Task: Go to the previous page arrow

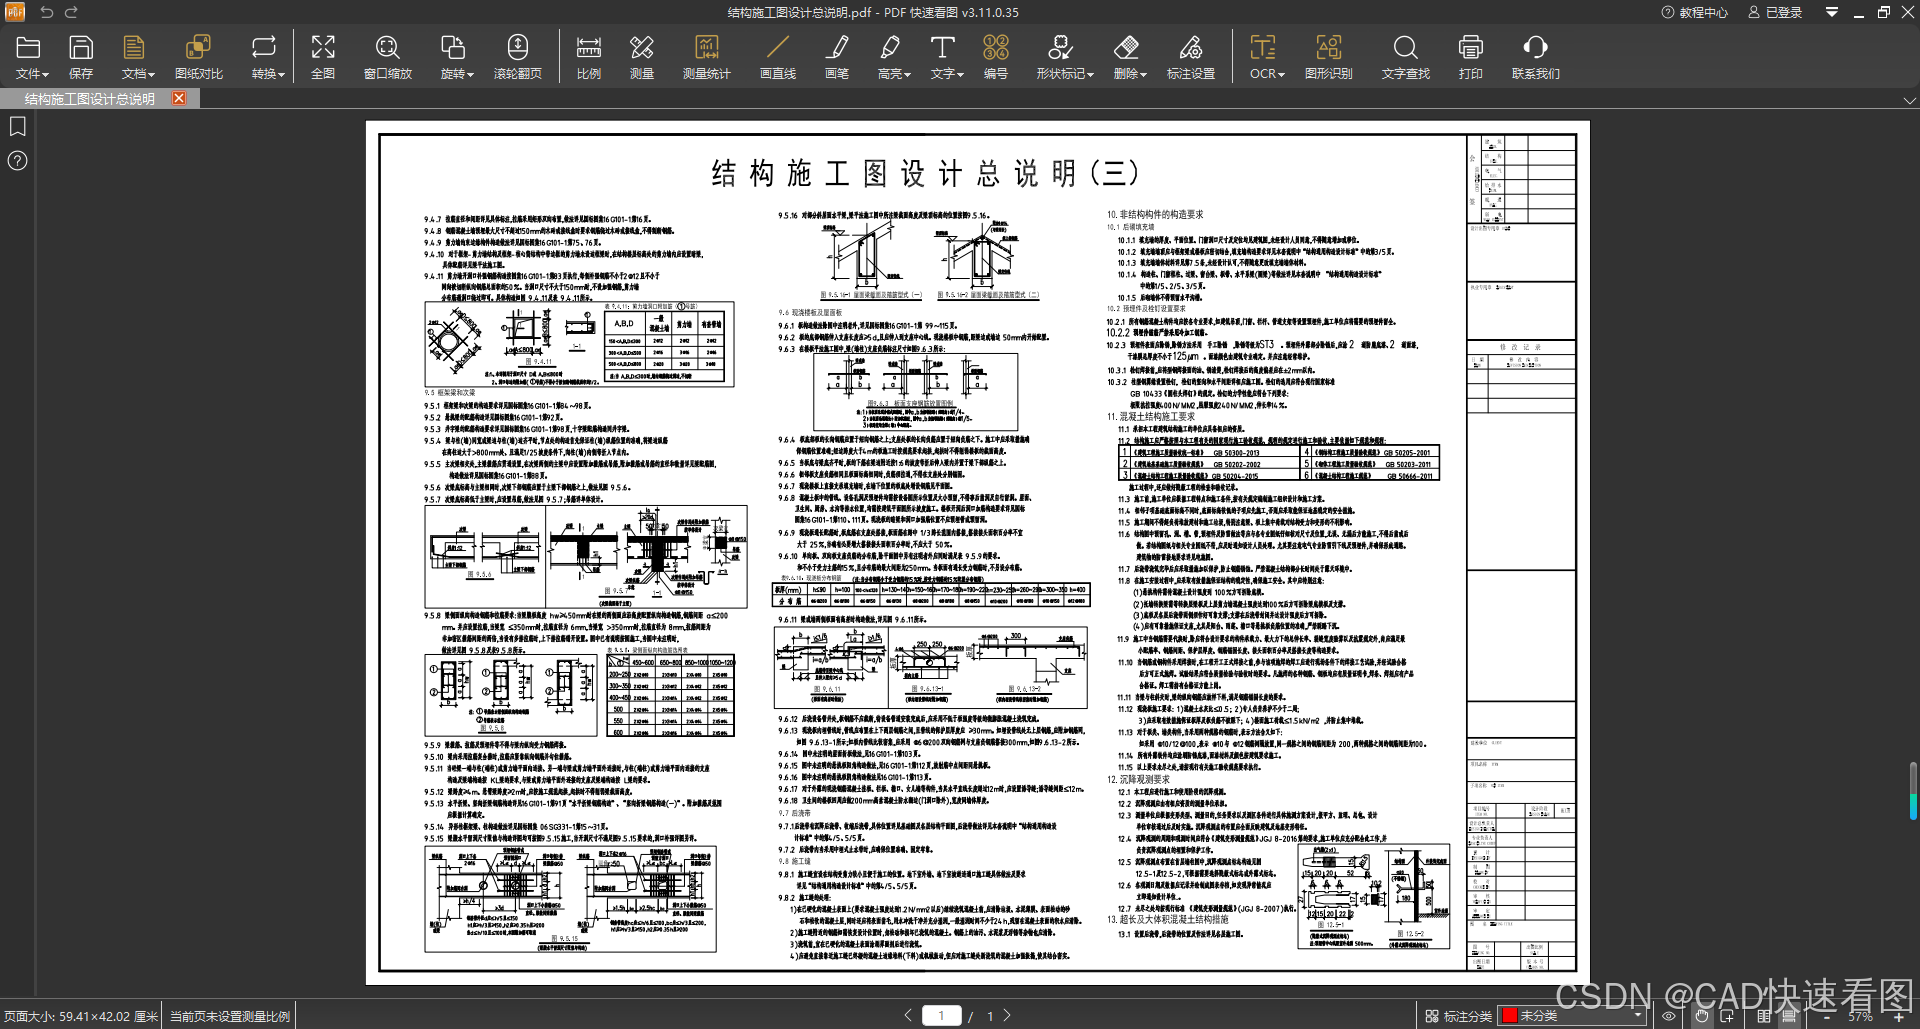Action: tap(907, 1015)
